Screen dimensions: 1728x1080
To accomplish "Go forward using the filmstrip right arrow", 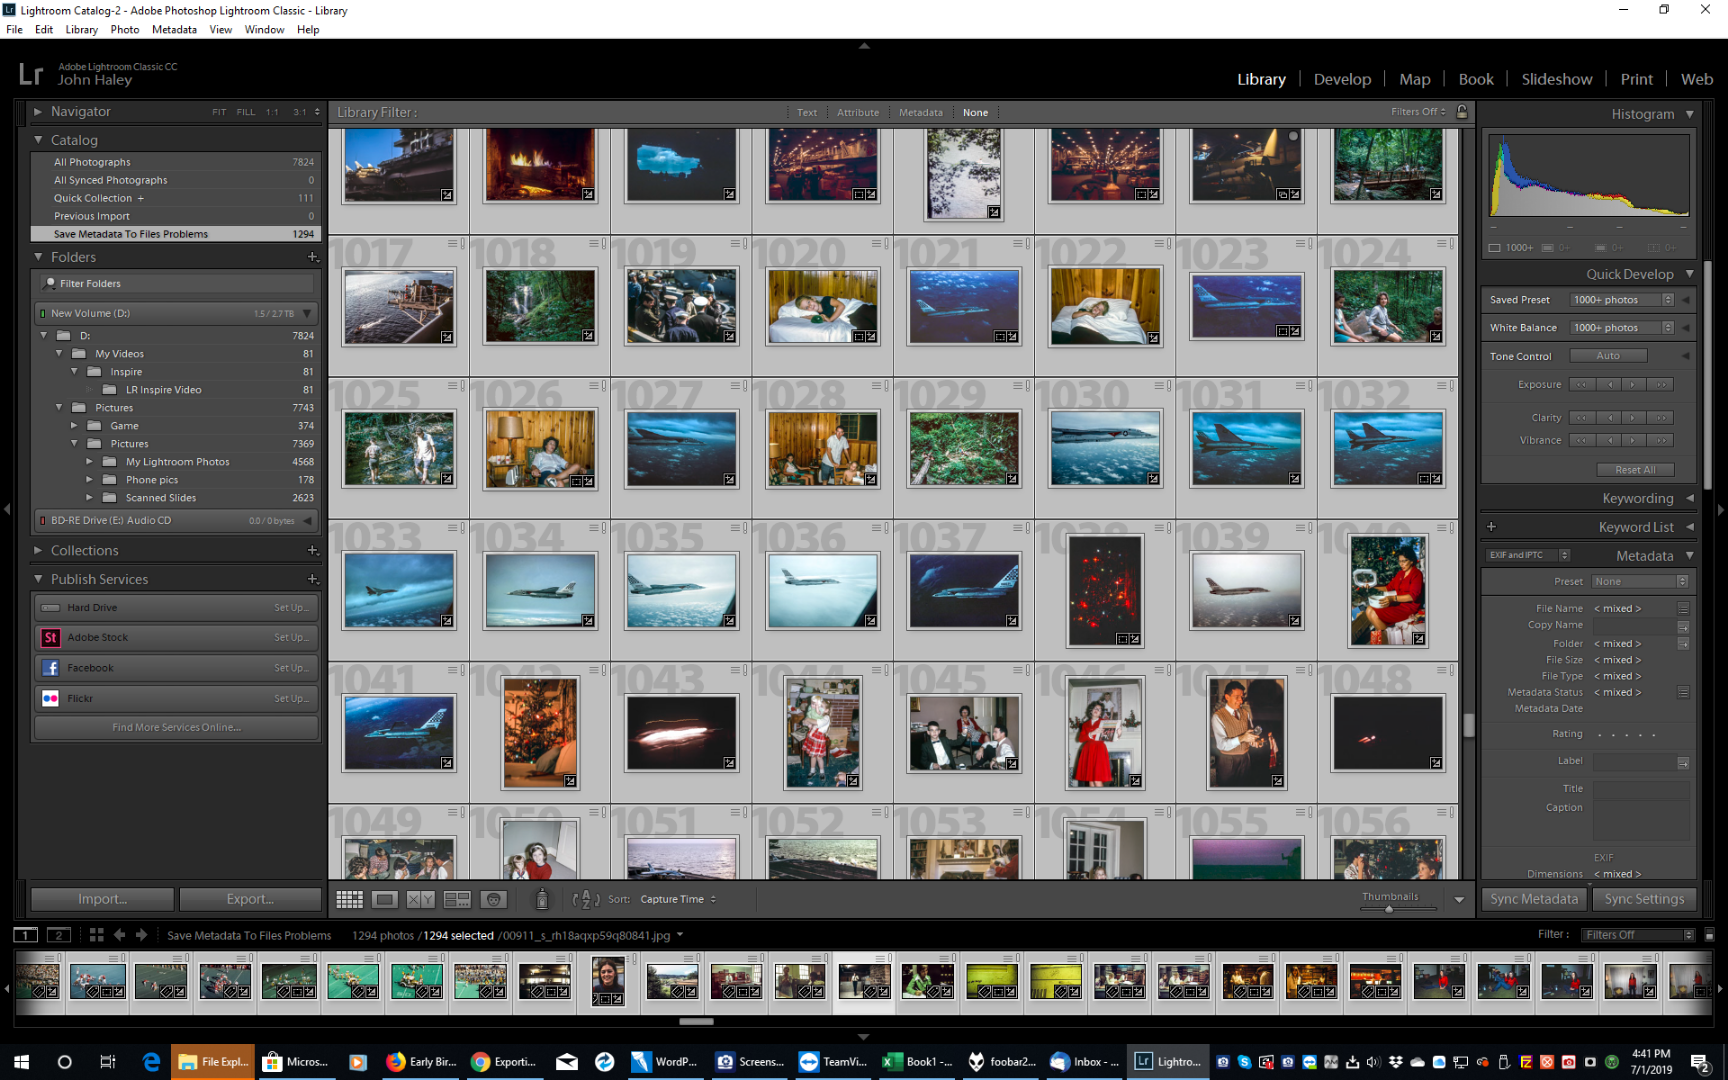I will pos(142,935).
